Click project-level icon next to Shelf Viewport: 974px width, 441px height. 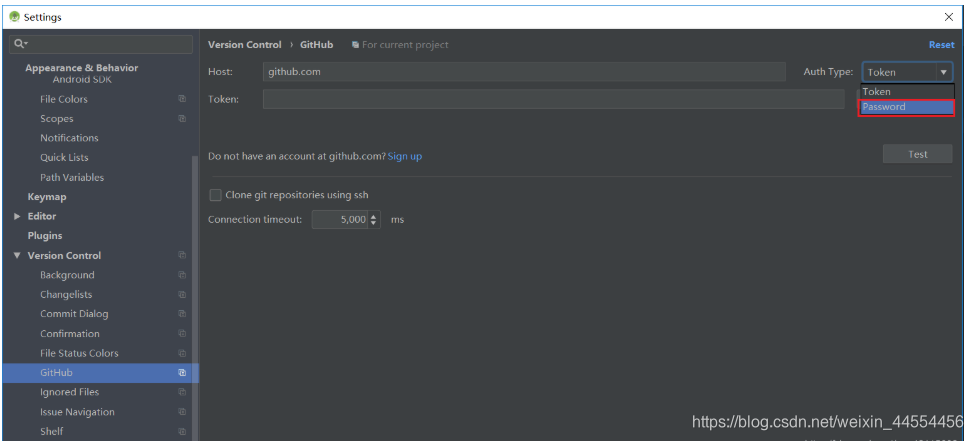[182, 431]
